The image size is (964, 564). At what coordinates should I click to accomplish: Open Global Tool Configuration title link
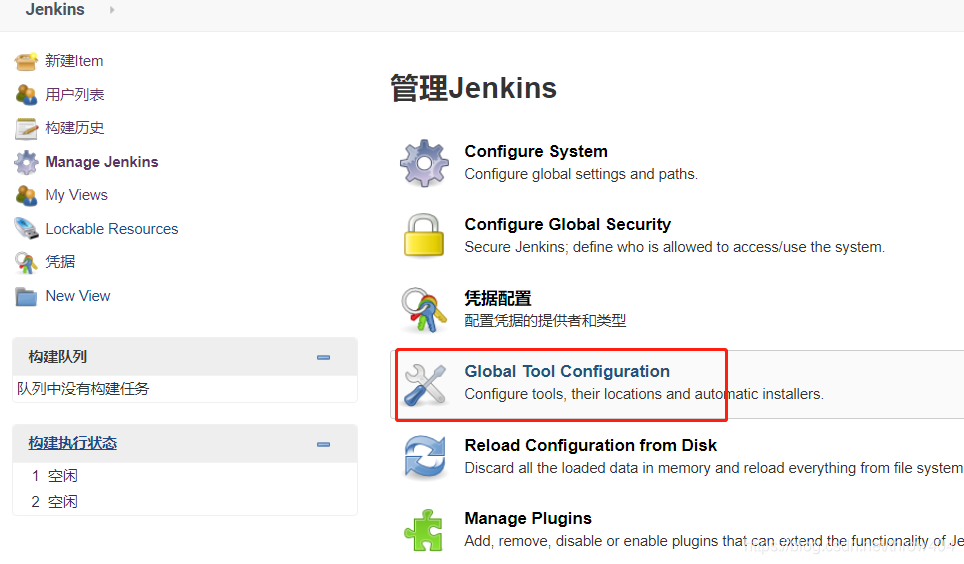(x=567, y=371)
